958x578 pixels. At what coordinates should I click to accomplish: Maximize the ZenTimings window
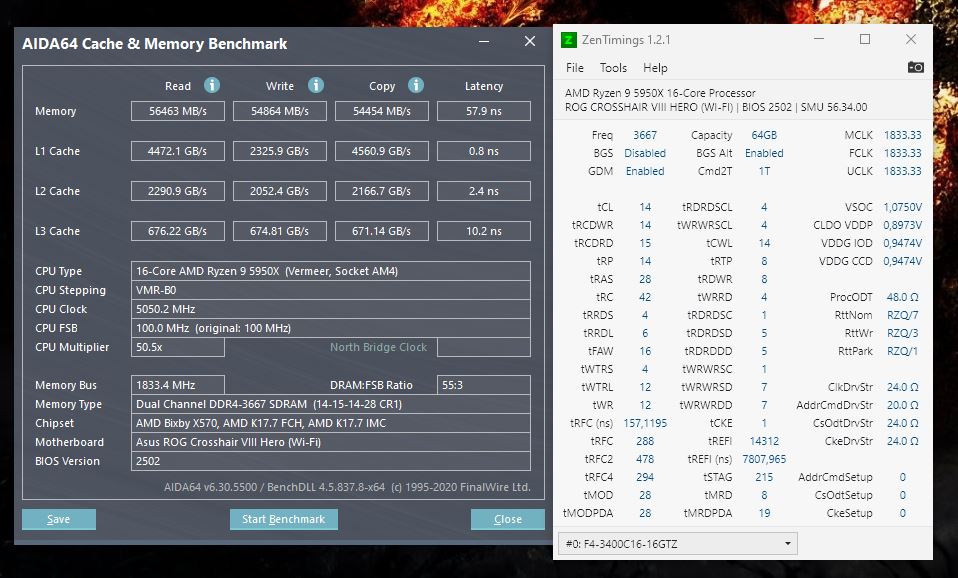(x=865, y=39)
